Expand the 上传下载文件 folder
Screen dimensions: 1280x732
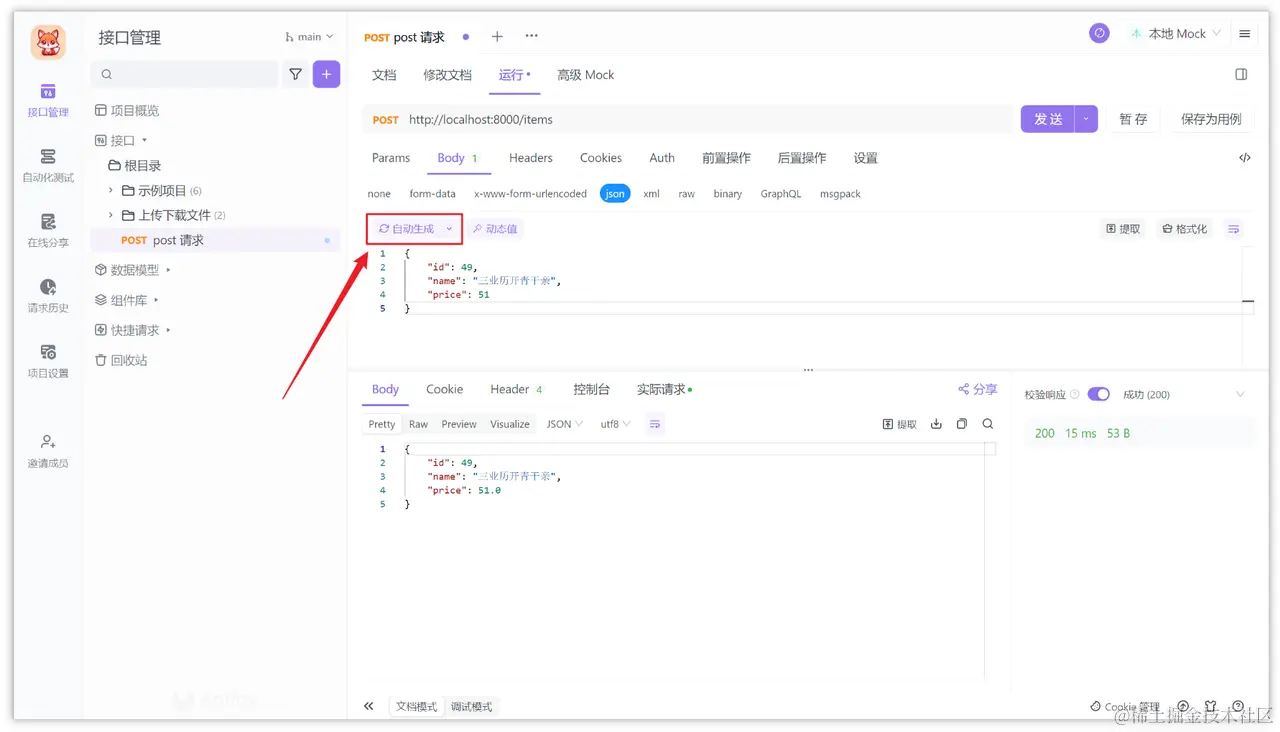[111, 215]
